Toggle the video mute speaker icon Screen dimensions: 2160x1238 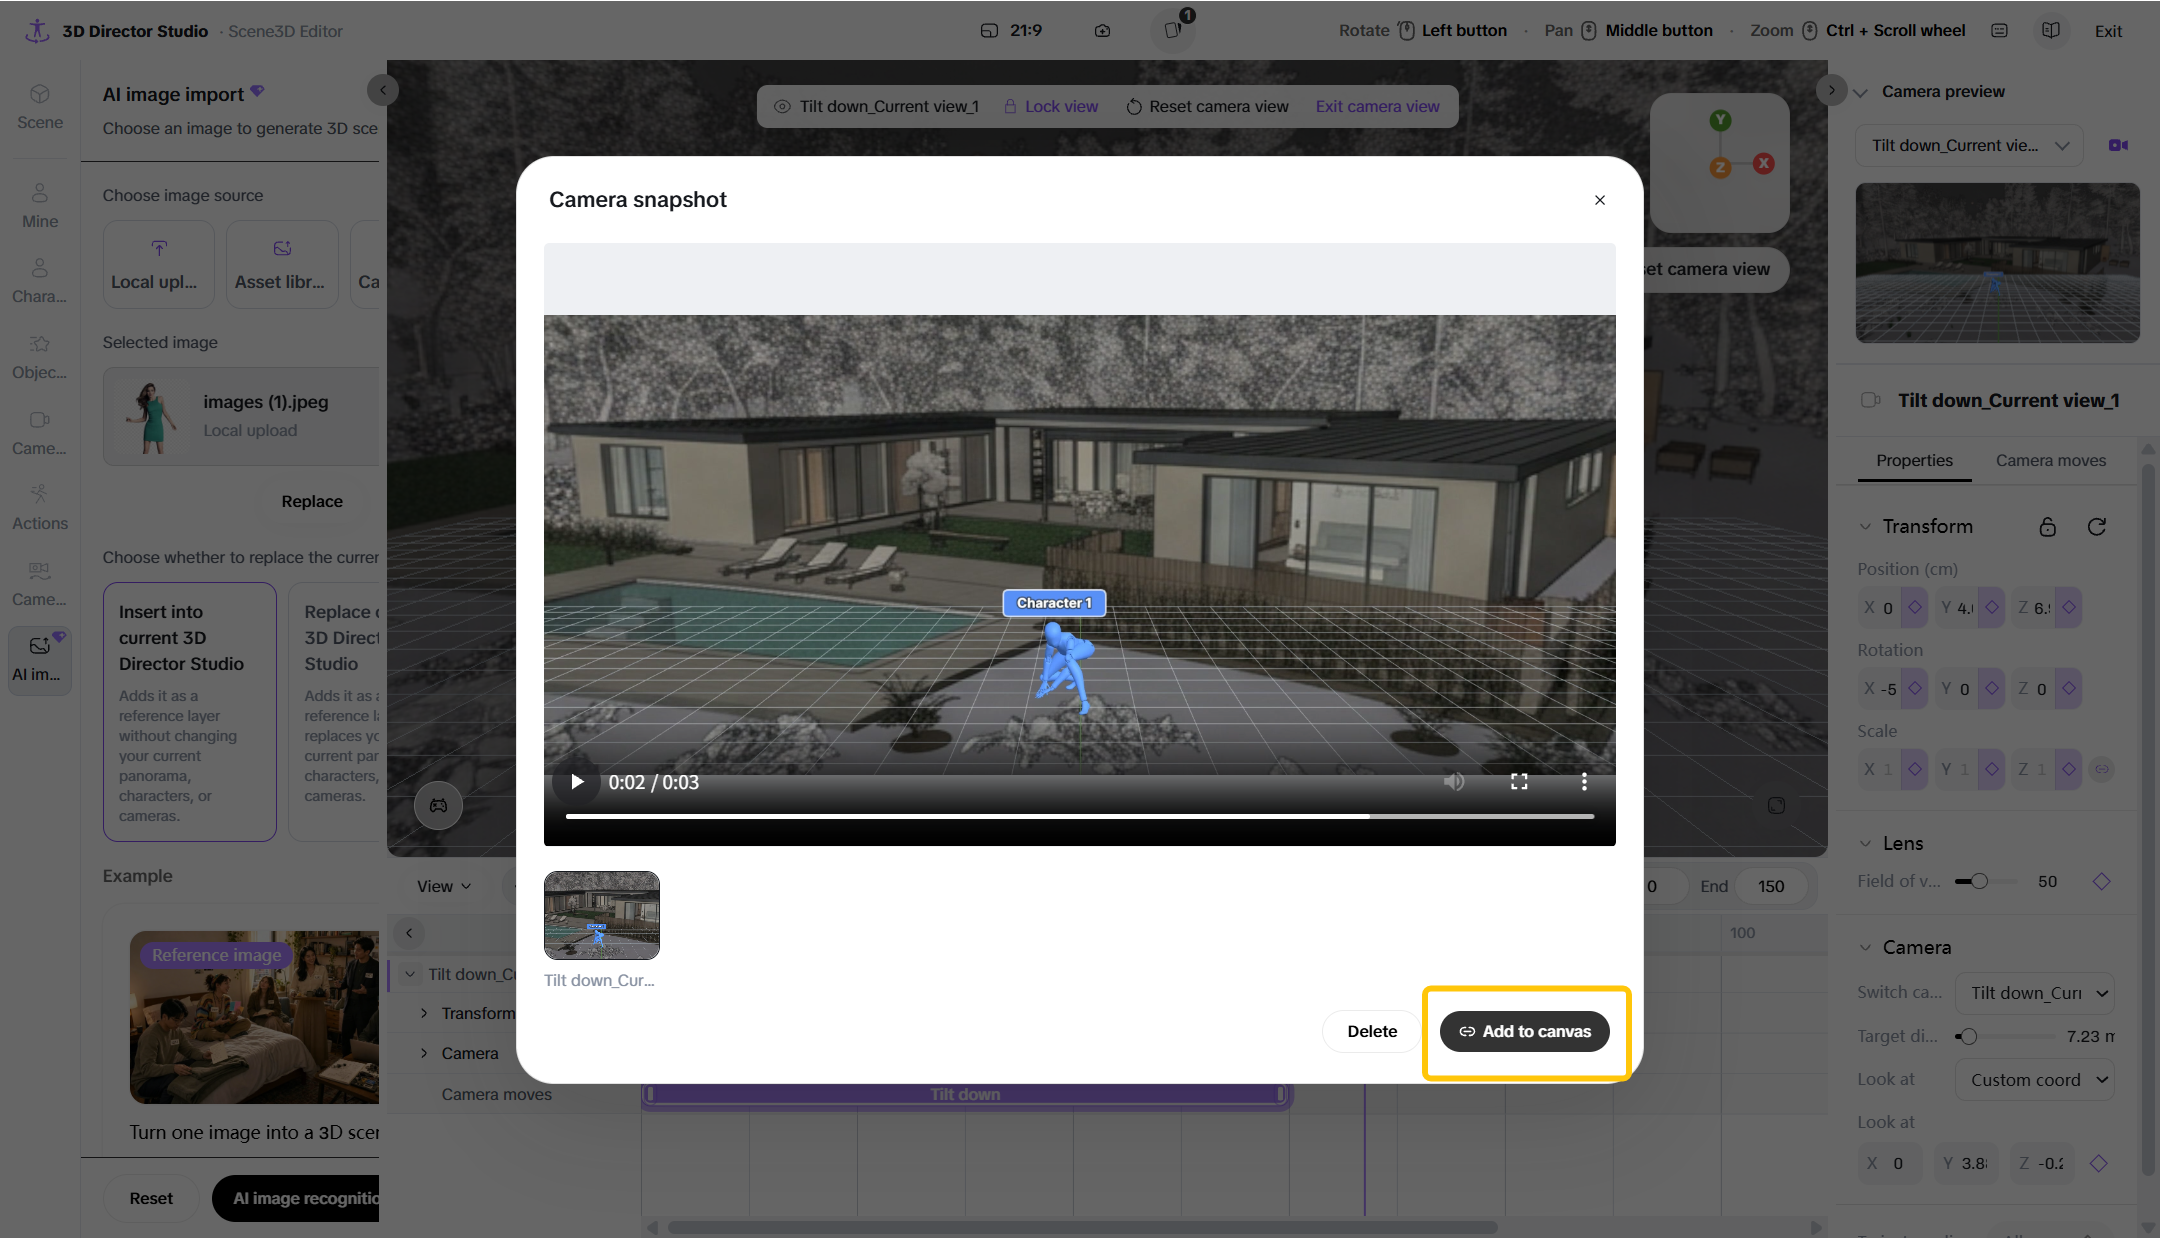pyautogui.click(x=1454, y=782)
